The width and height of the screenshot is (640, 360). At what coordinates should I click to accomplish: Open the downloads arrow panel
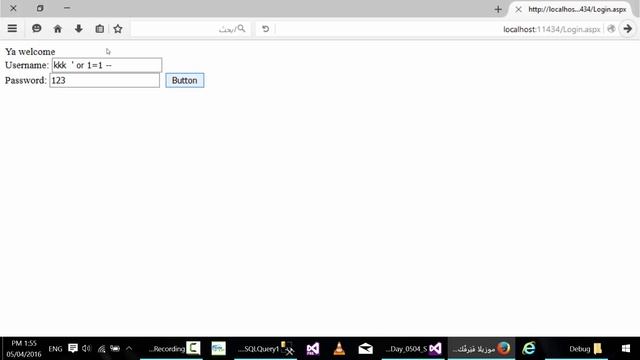pos(79,29)
